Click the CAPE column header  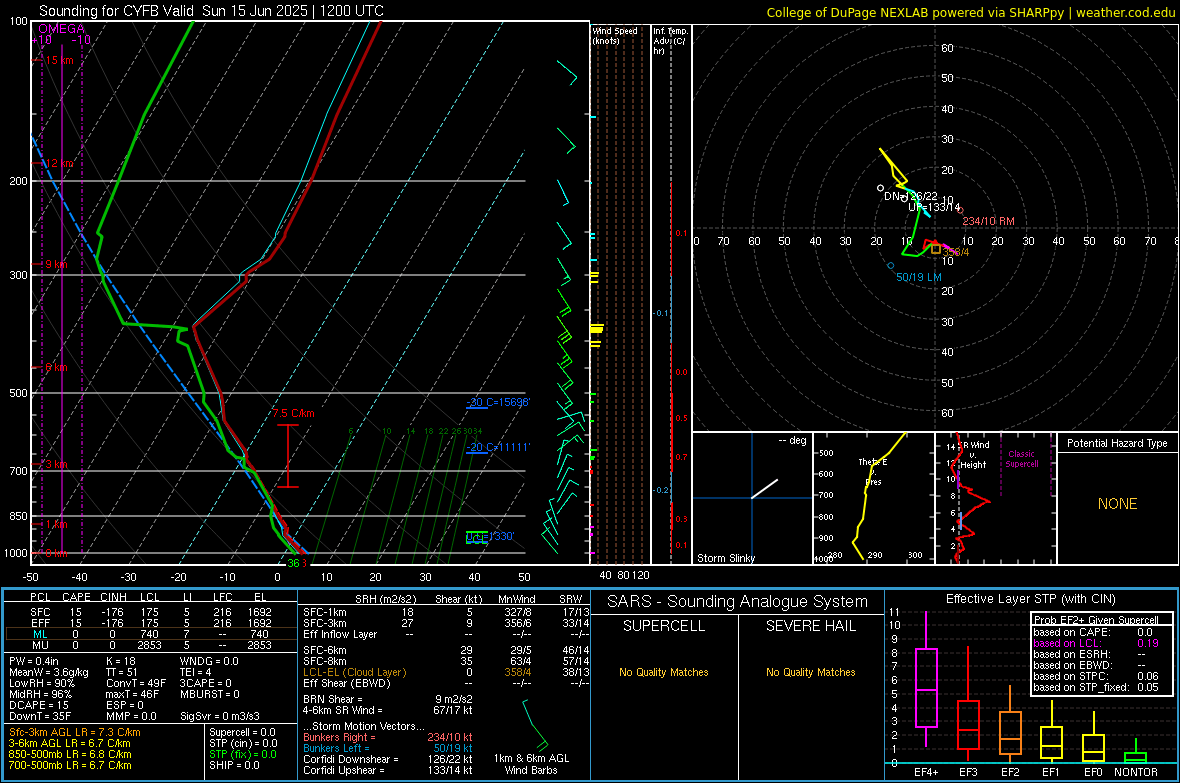click(76, 597)
